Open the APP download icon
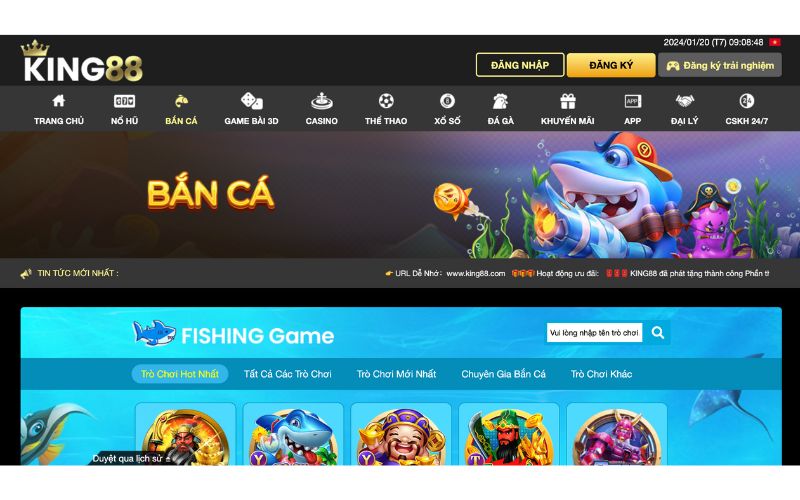This screenshot has width=800, height=500. tap(633, 101)
